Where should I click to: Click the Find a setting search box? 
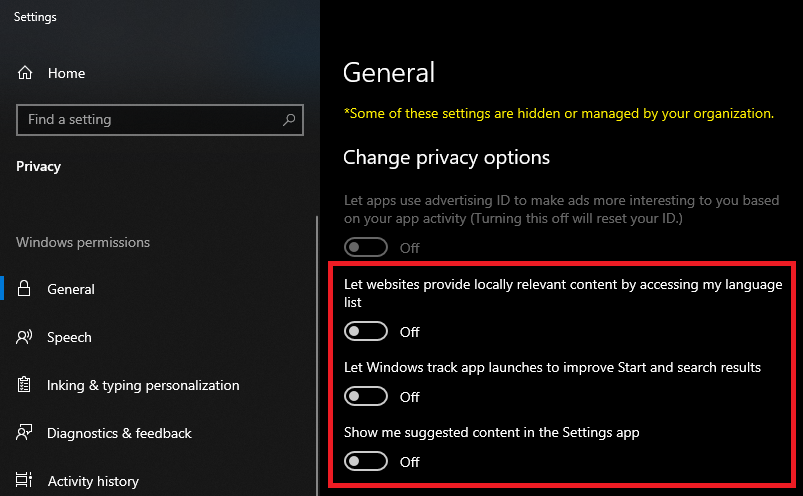point(150,120)
